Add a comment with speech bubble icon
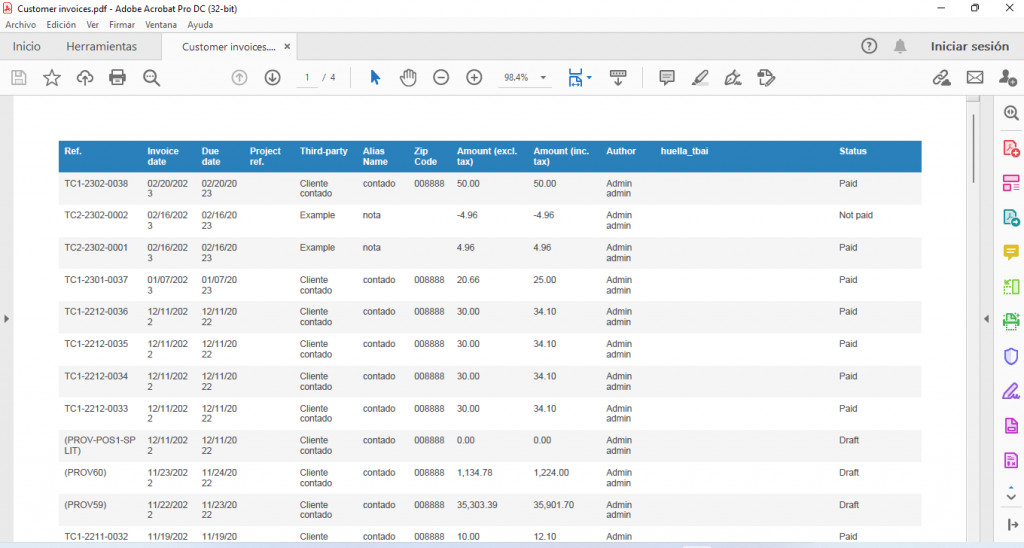 pos(667,78)
